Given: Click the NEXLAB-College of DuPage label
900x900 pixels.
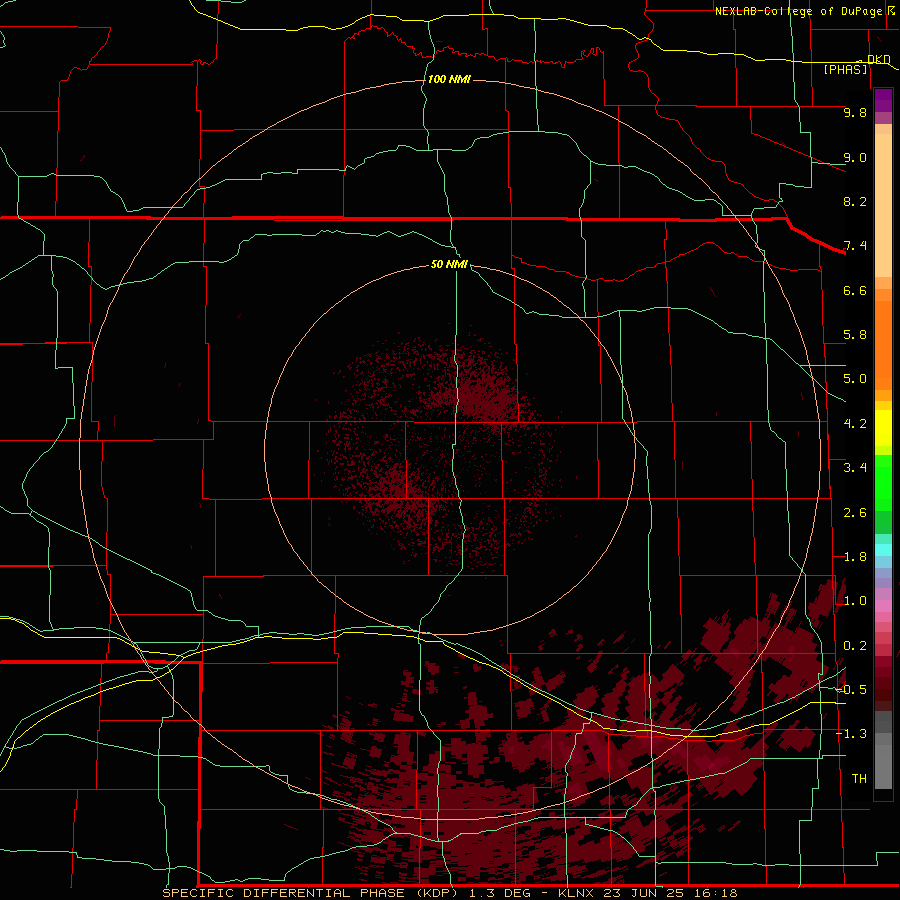Looking at the screenshot, I should pos(798,11).
